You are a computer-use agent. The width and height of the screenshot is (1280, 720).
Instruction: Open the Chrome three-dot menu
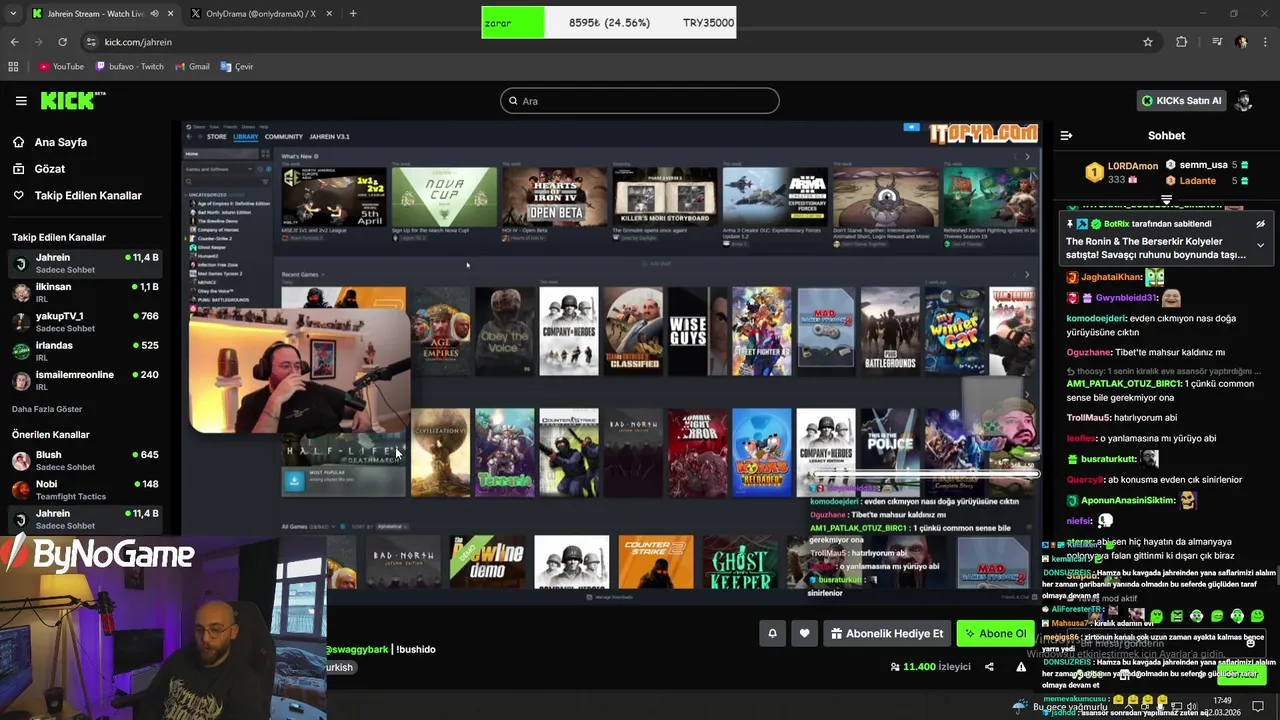click(1265, 42)
